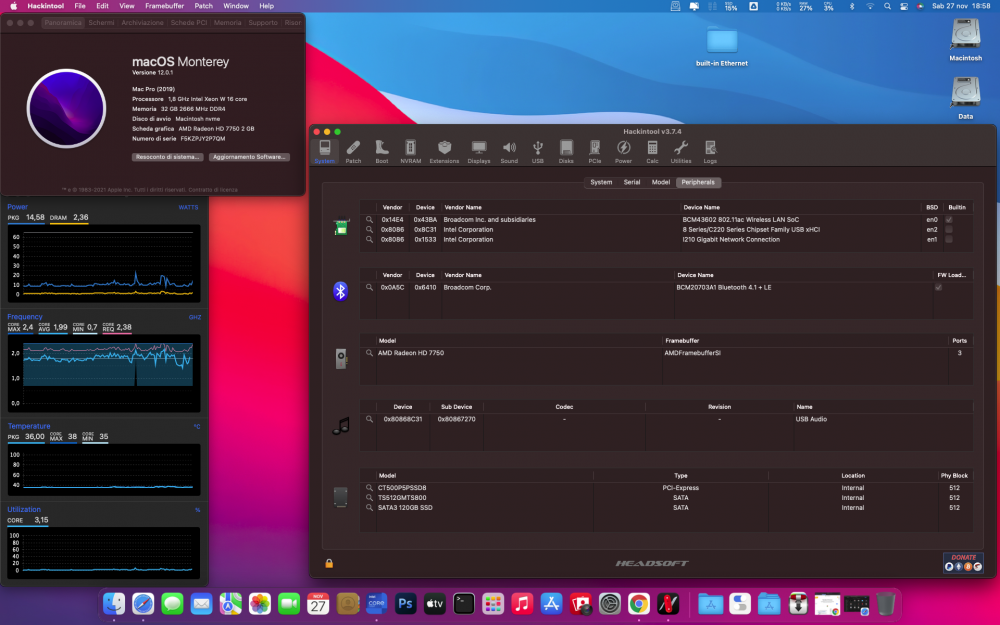1000x625 pixels.
Task: Look up the I210 Gigabit row magnifier
Action: pyautogui.click(x=369, y=240)
